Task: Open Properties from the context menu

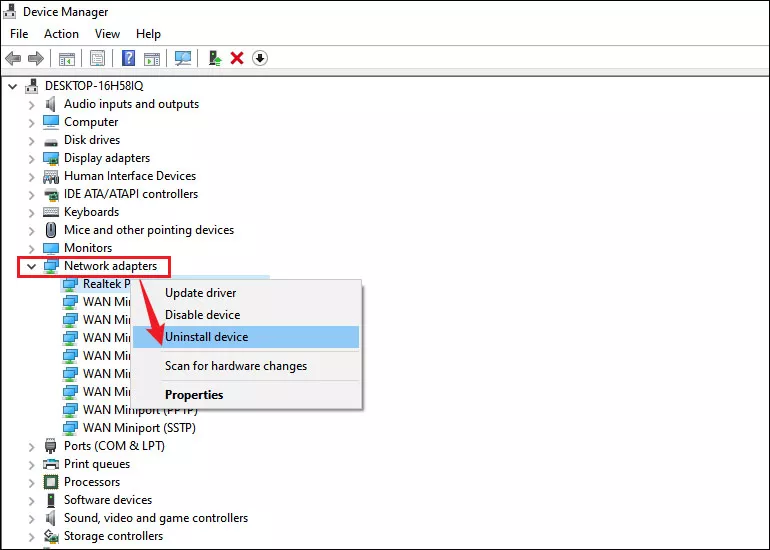Action: click(x=246, y=395)
